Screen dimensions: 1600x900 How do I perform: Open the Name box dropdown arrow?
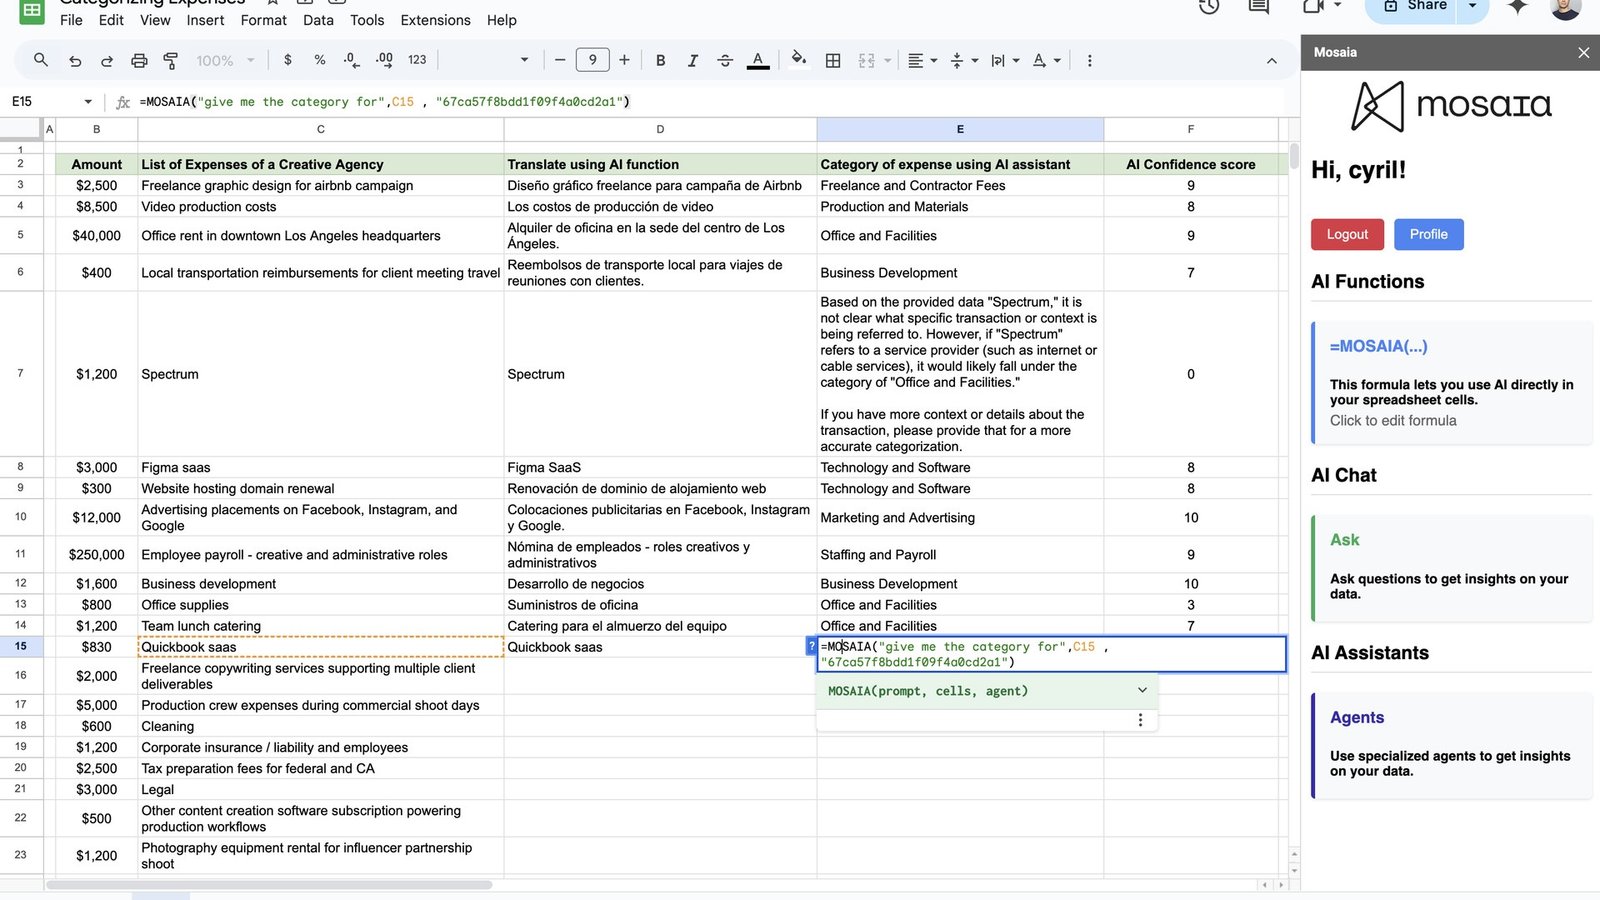[x=88, y=101]
